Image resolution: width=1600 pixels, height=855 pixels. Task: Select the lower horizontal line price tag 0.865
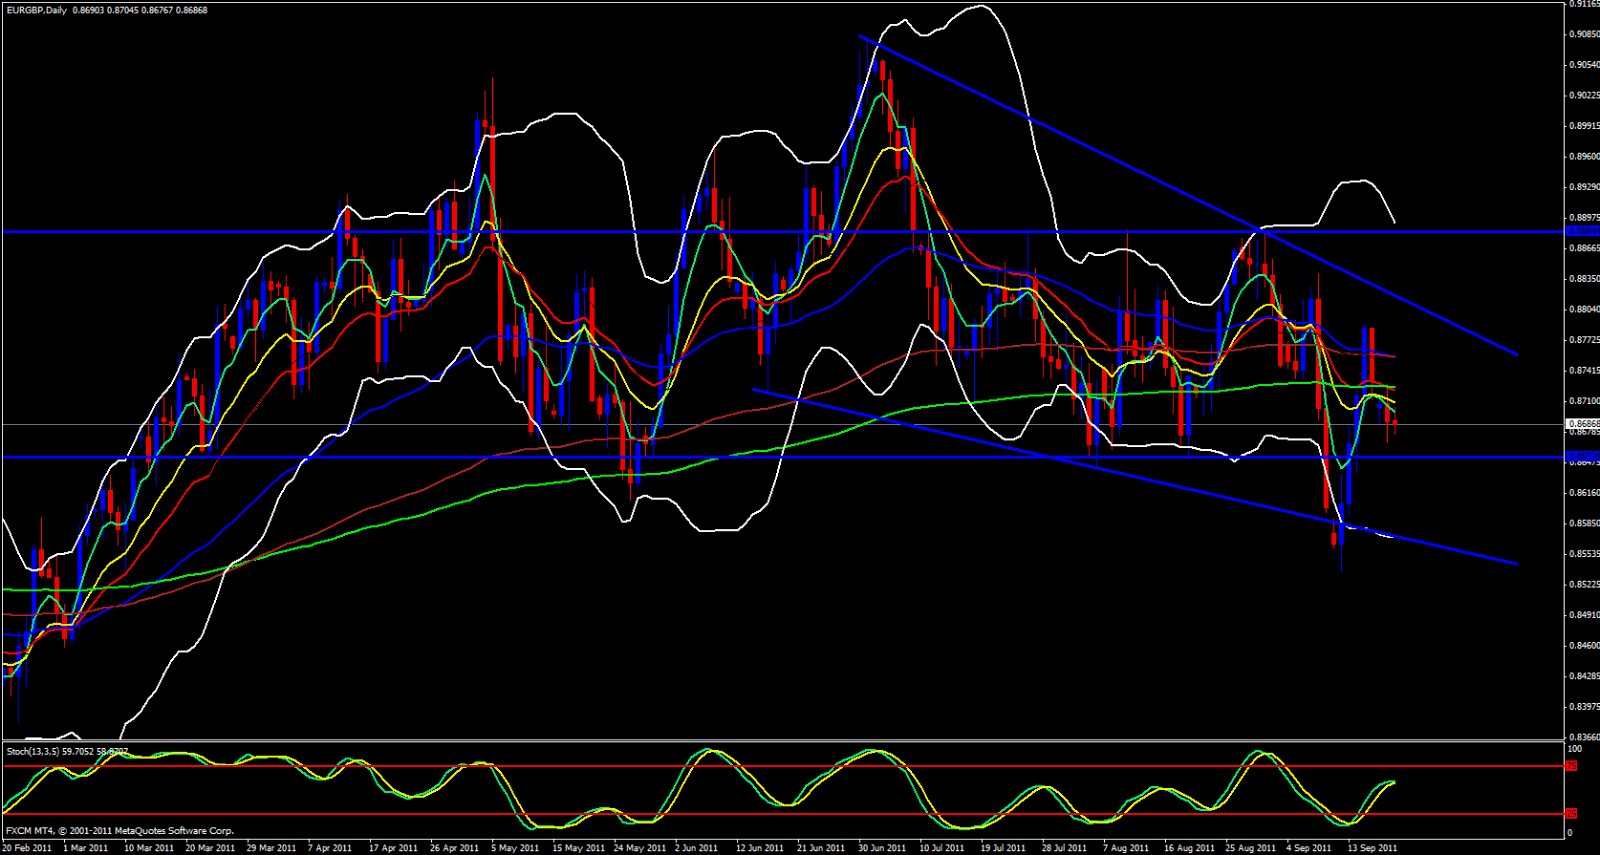(1582, 457)
